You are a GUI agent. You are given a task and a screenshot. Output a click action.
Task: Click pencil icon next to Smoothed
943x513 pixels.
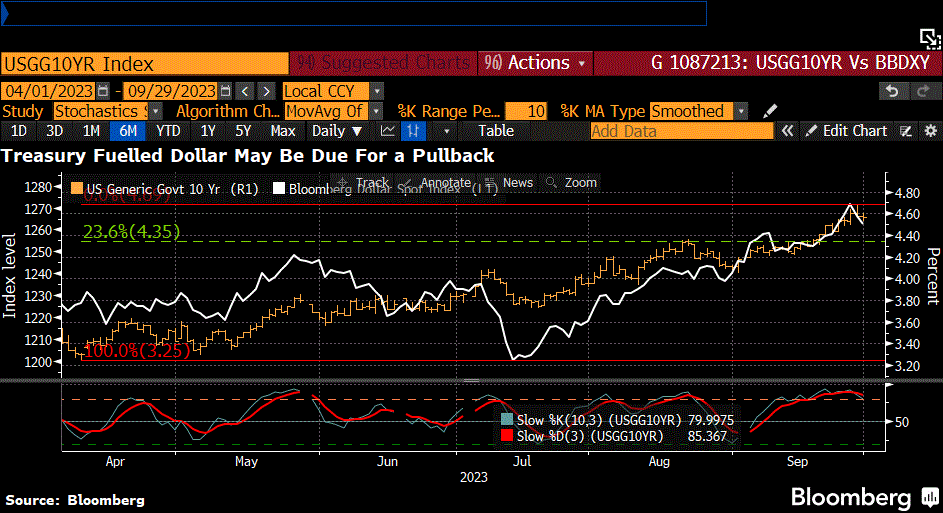[770, 111]
